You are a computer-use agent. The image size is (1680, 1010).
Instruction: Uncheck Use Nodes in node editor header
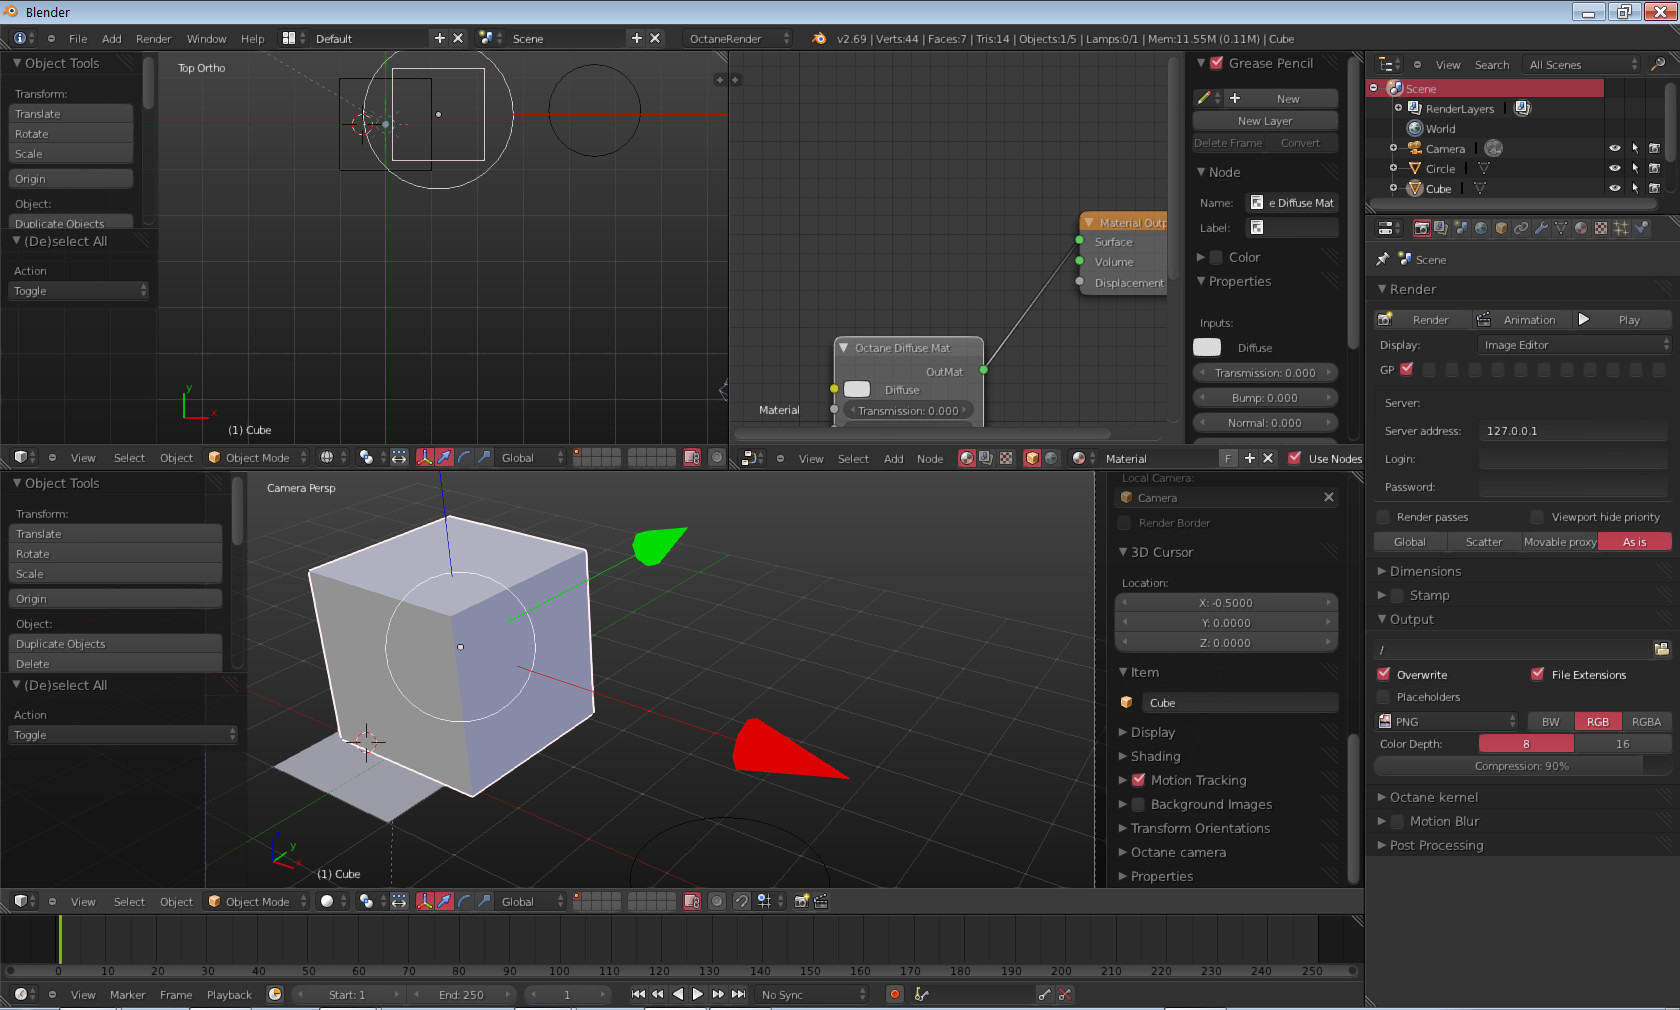pos(1294,458)
